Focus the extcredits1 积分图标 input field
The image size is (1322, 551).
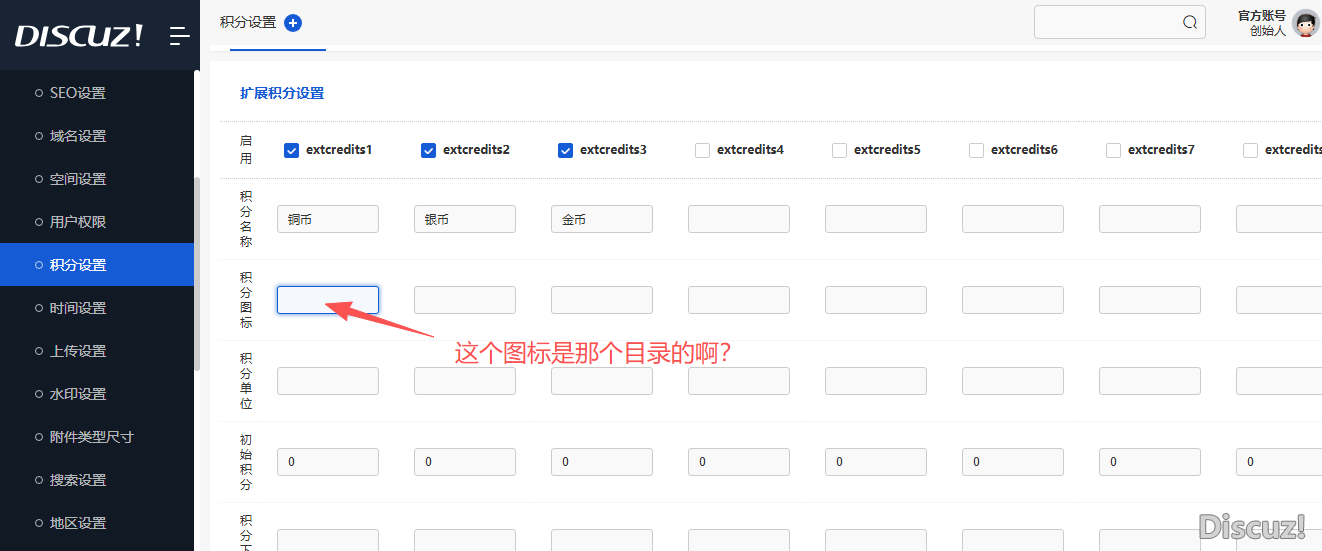(x=328, y=300)
